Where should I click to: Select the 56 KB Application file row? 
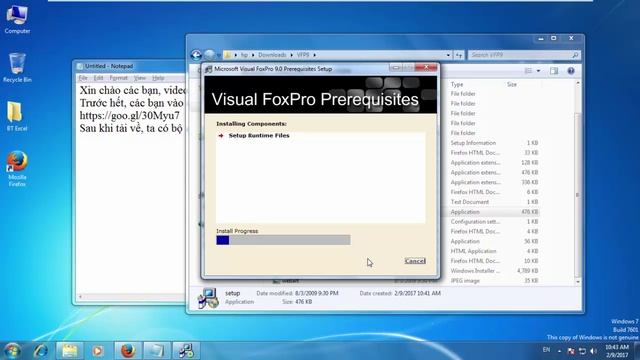[493, 241]
